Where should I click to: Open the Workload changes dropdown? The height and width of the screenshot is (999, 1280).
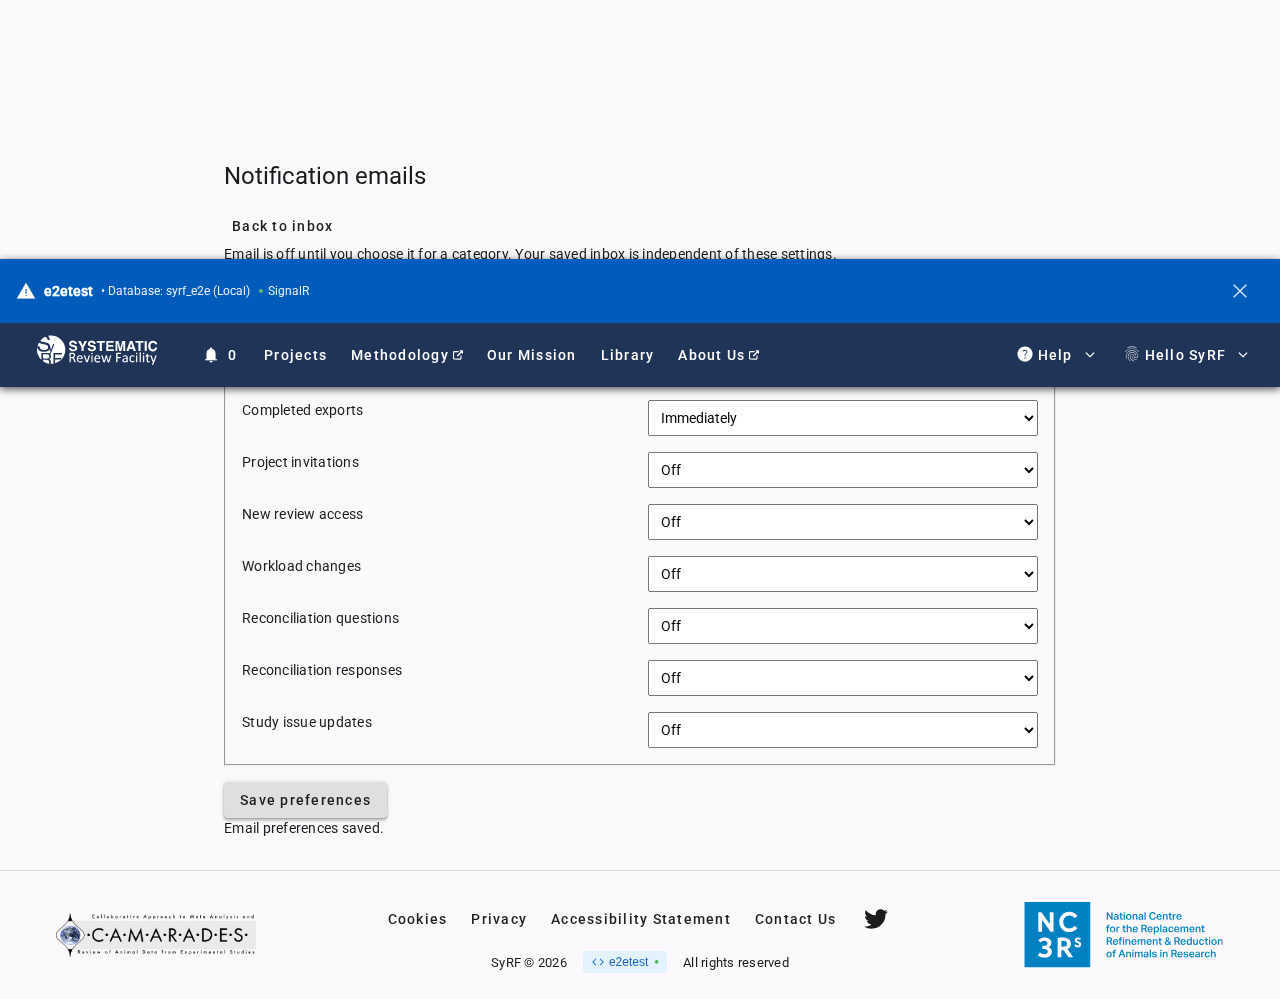pyautogui.click(x=843, y=574)
